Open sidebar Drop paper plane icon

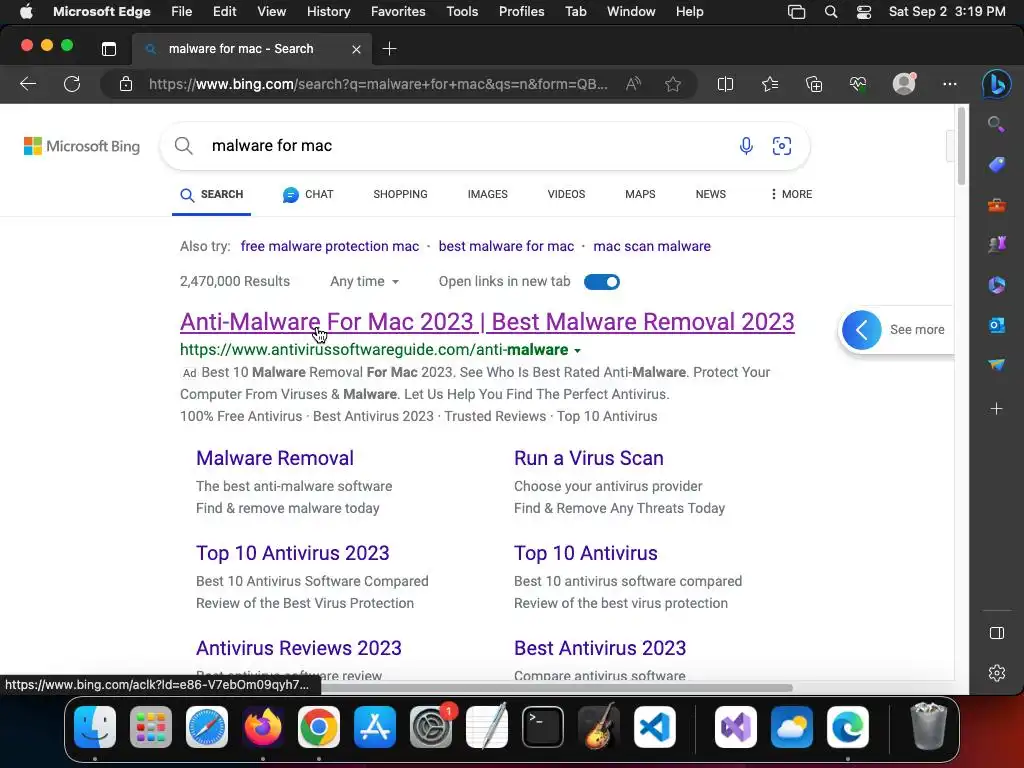click(x=997, y=365)
